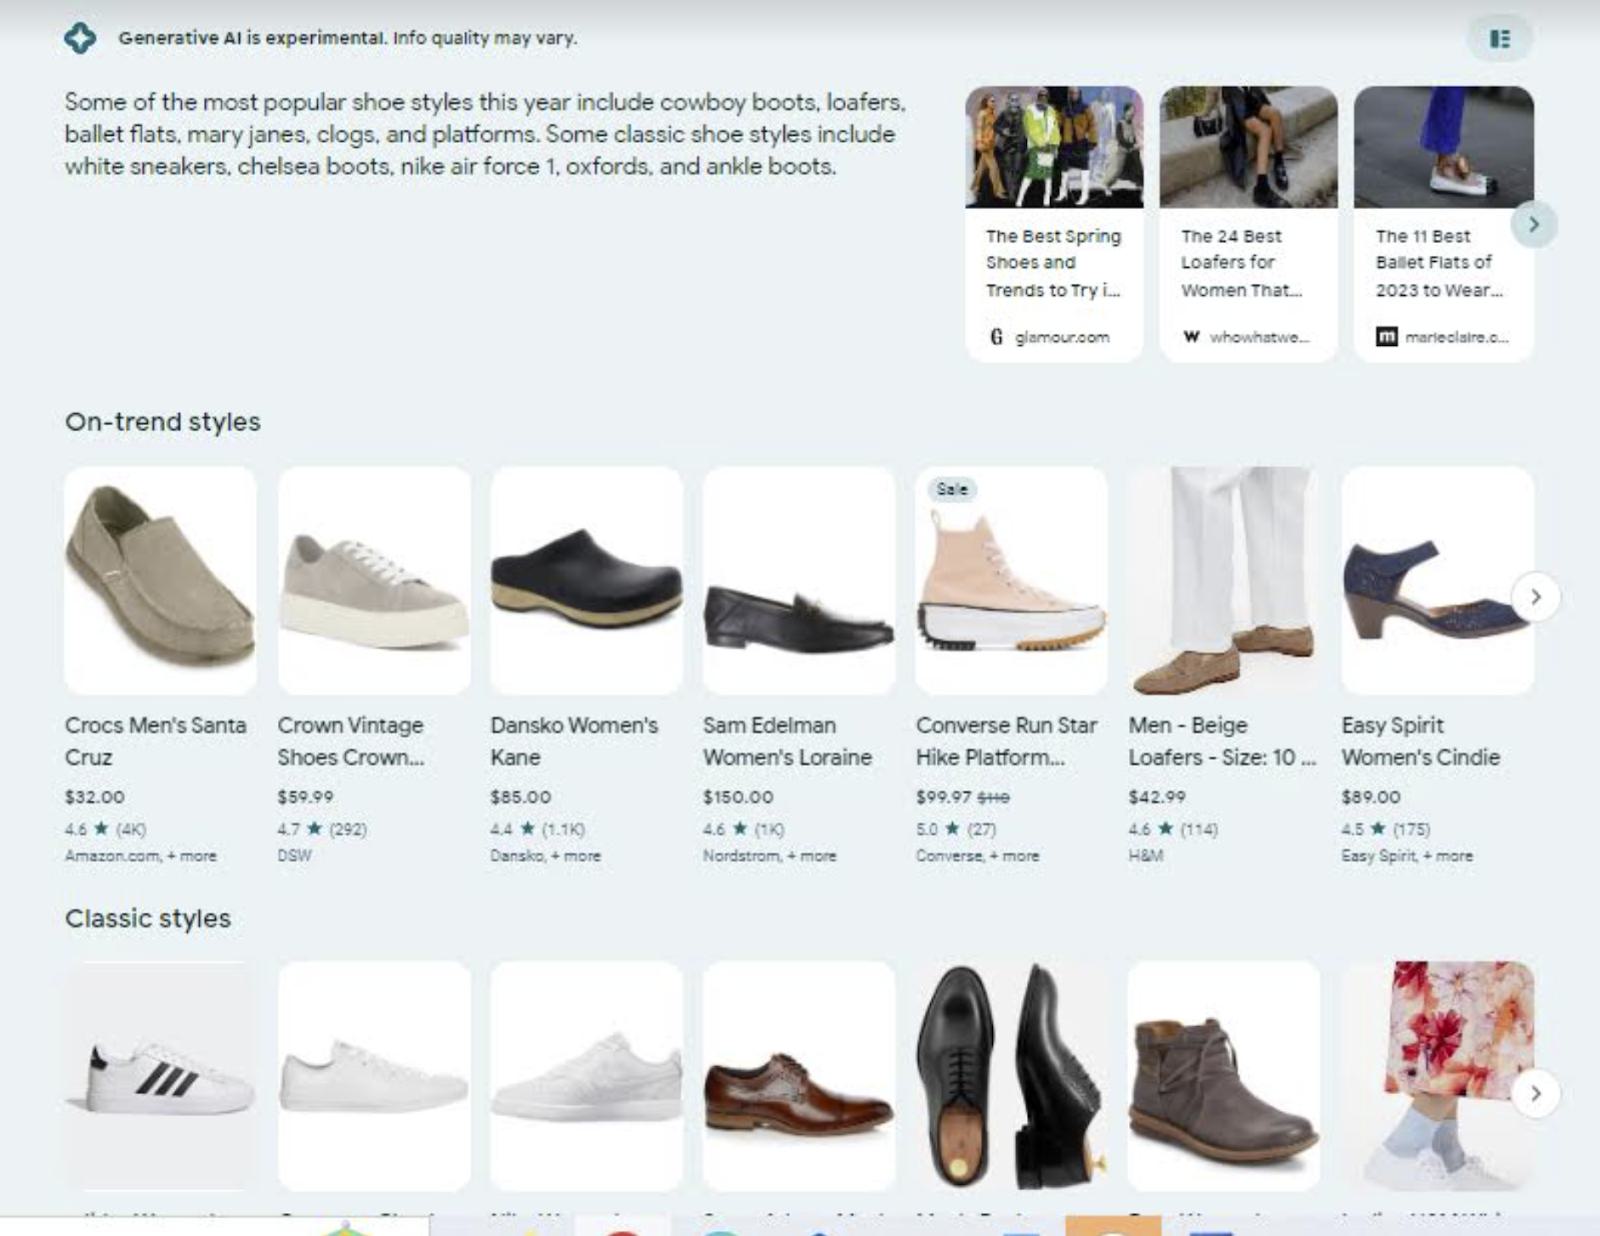1600x1236 pixels.
Task: Select the Adidas white striped sneaker image
Action: point(160,1076)
